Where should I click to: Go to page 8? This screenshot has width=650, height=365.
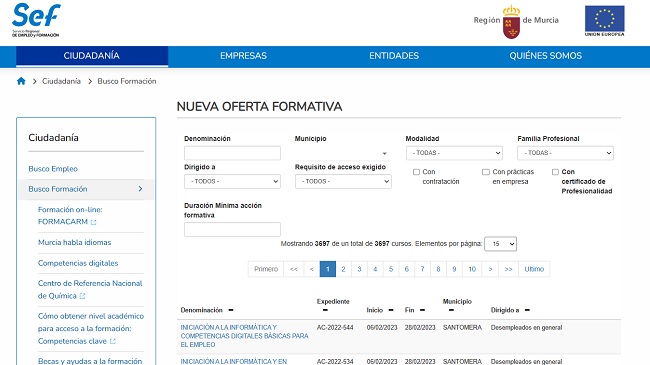click(438, 269)
